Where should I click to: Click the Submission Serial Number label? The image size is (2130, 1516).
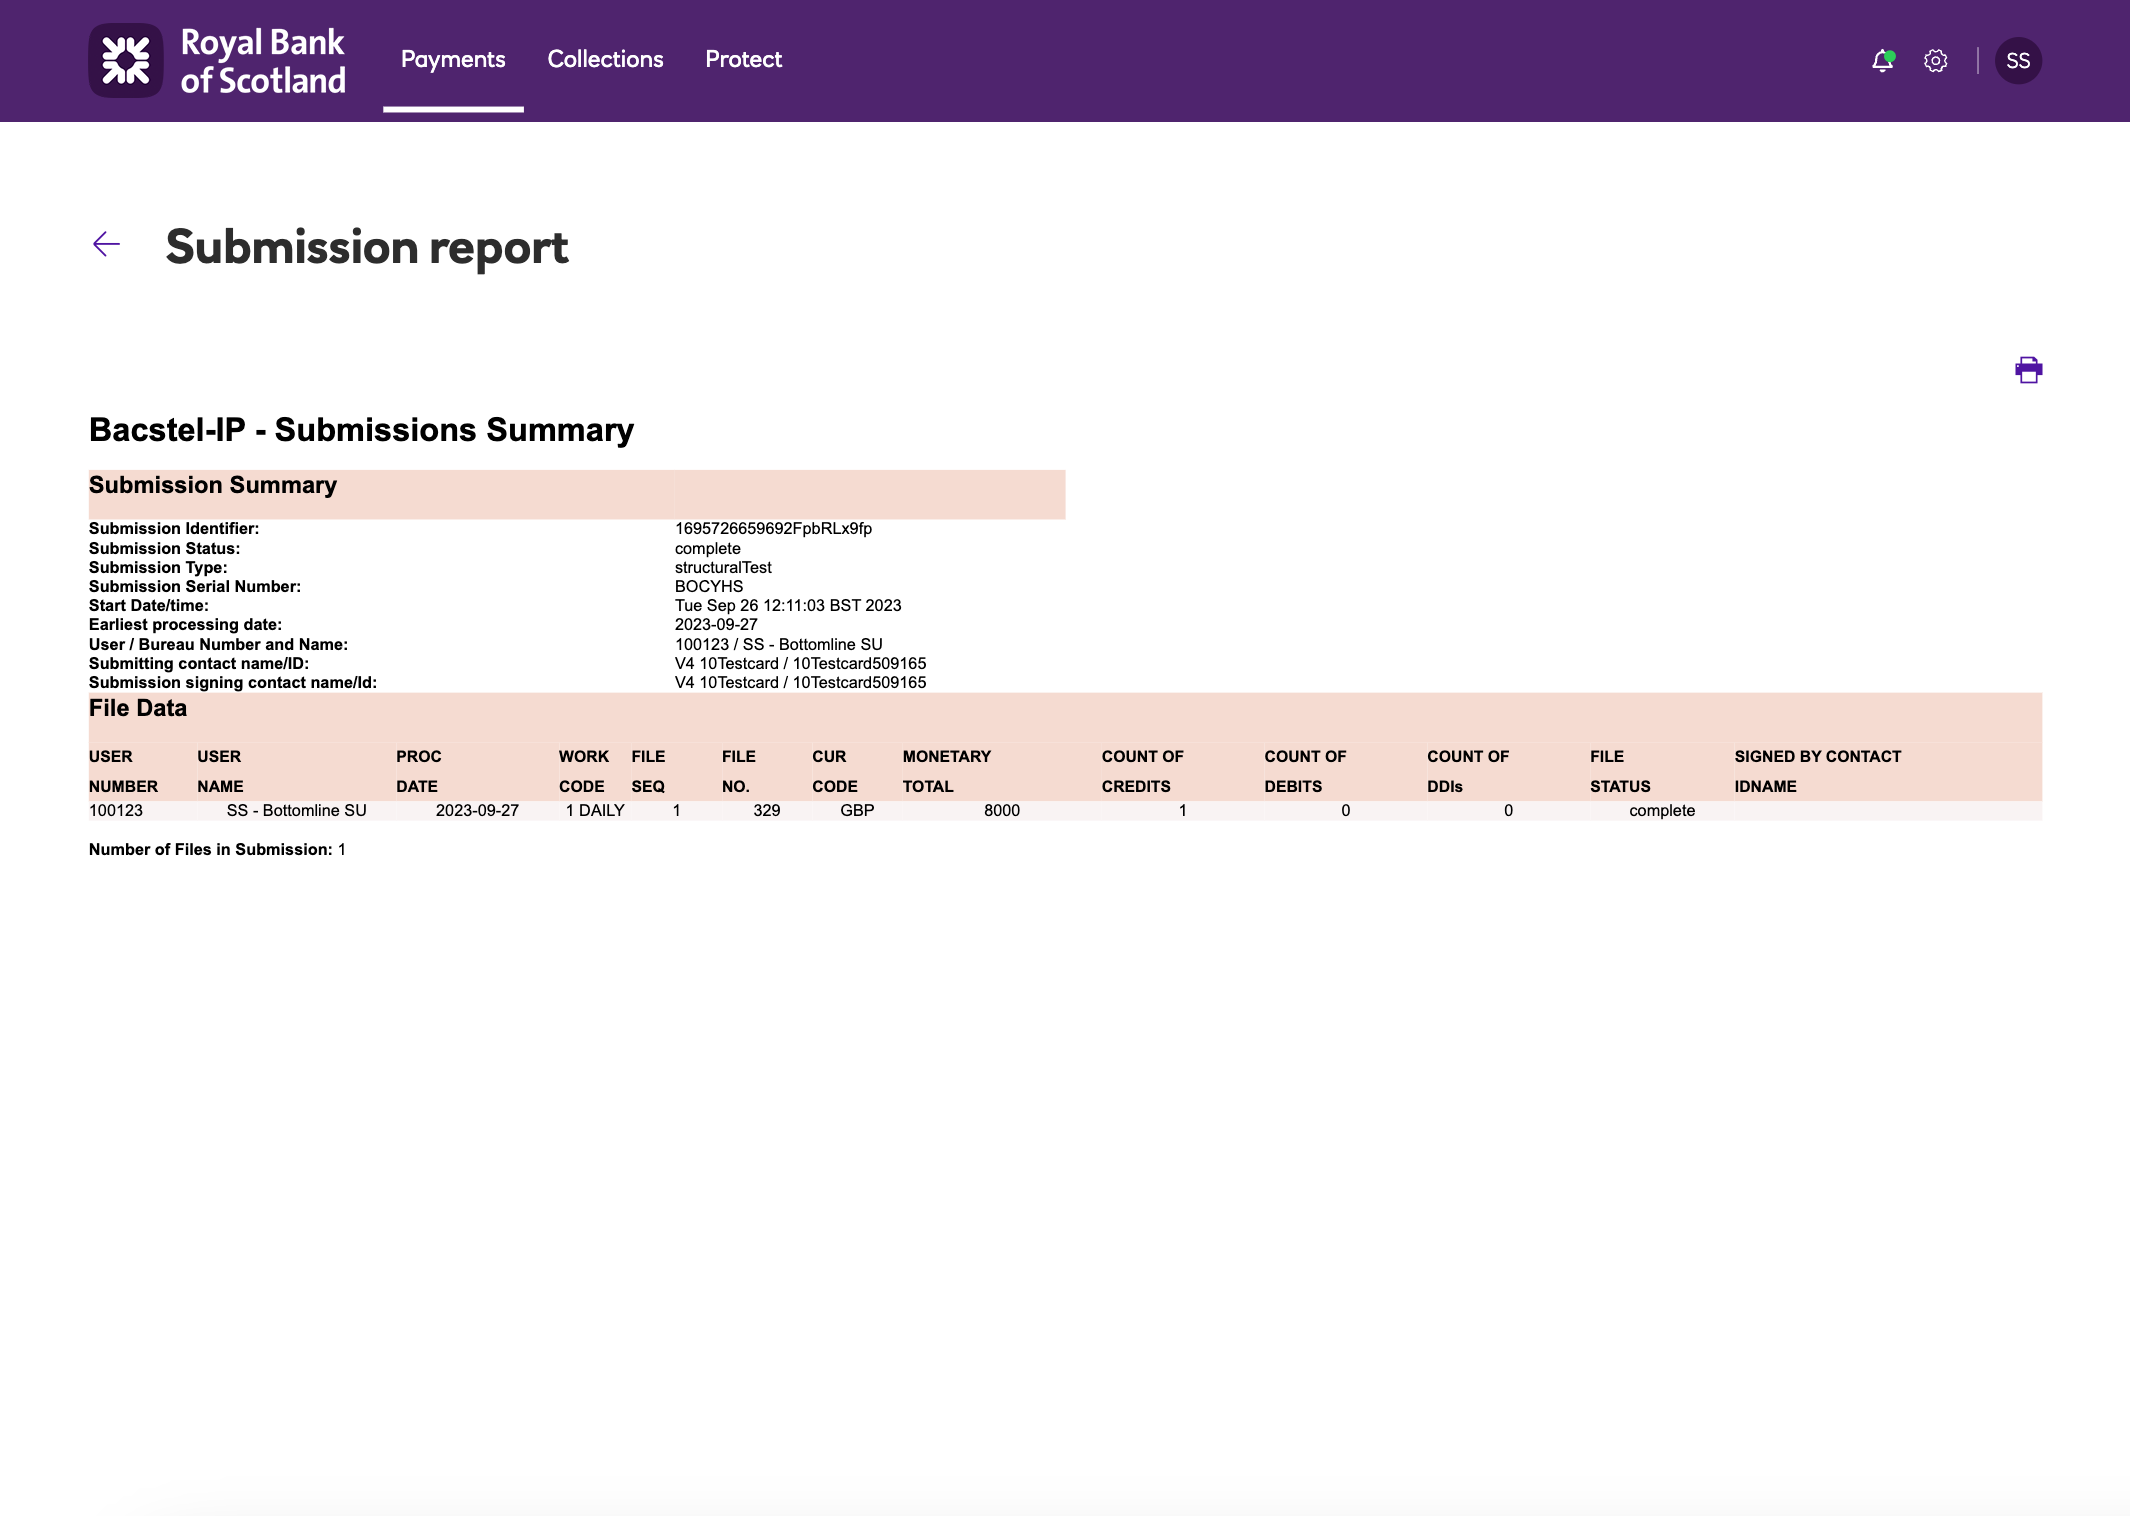point(195,586)
